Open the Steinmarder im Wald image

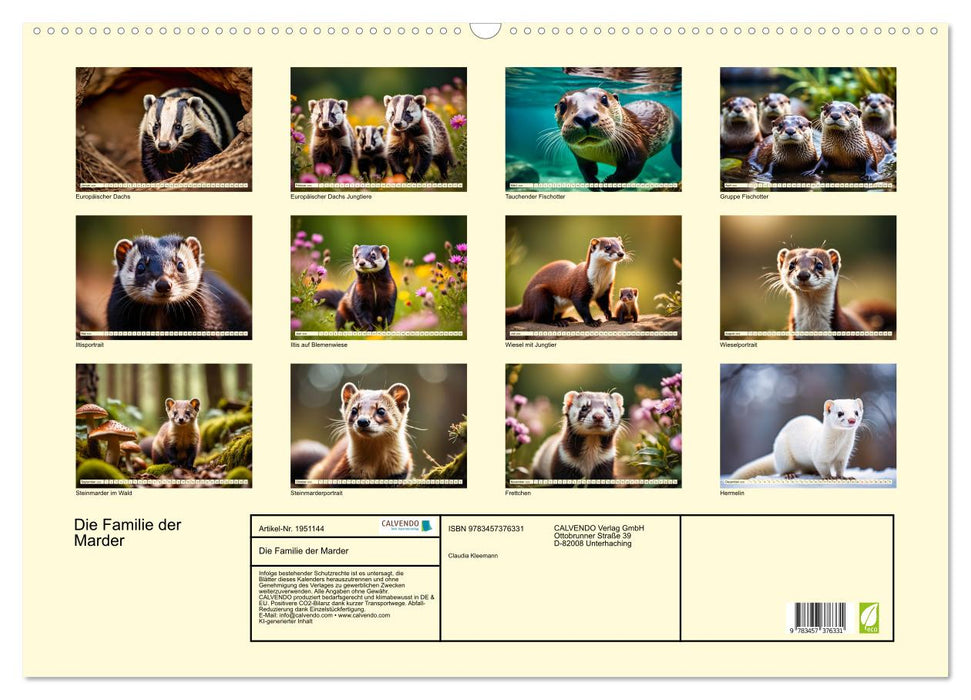pyautogui.click(x=163, y=425)
